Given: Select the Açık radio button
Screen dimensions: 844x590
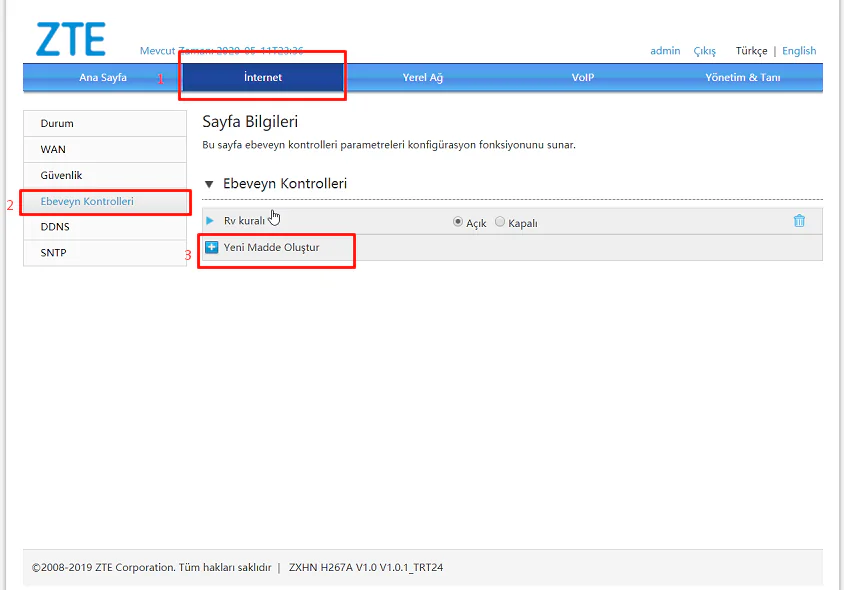Looking at the screenshot, I should pyautogui.click(x=456, y=222).
